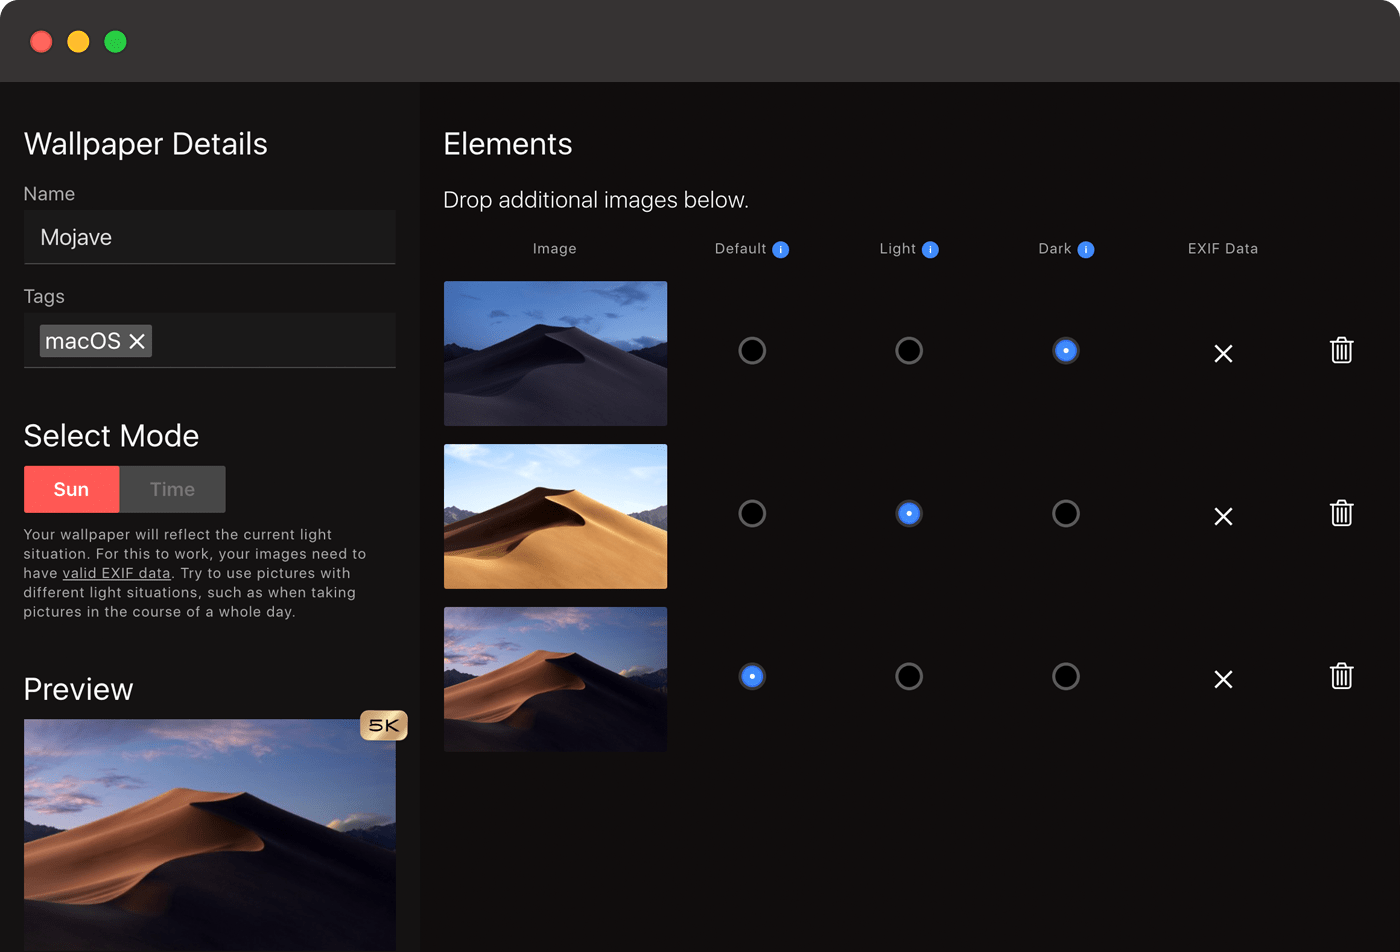Click the Name field containing Mojave
The width and height of the screenshot is (1400, 952).
[209, 238]
